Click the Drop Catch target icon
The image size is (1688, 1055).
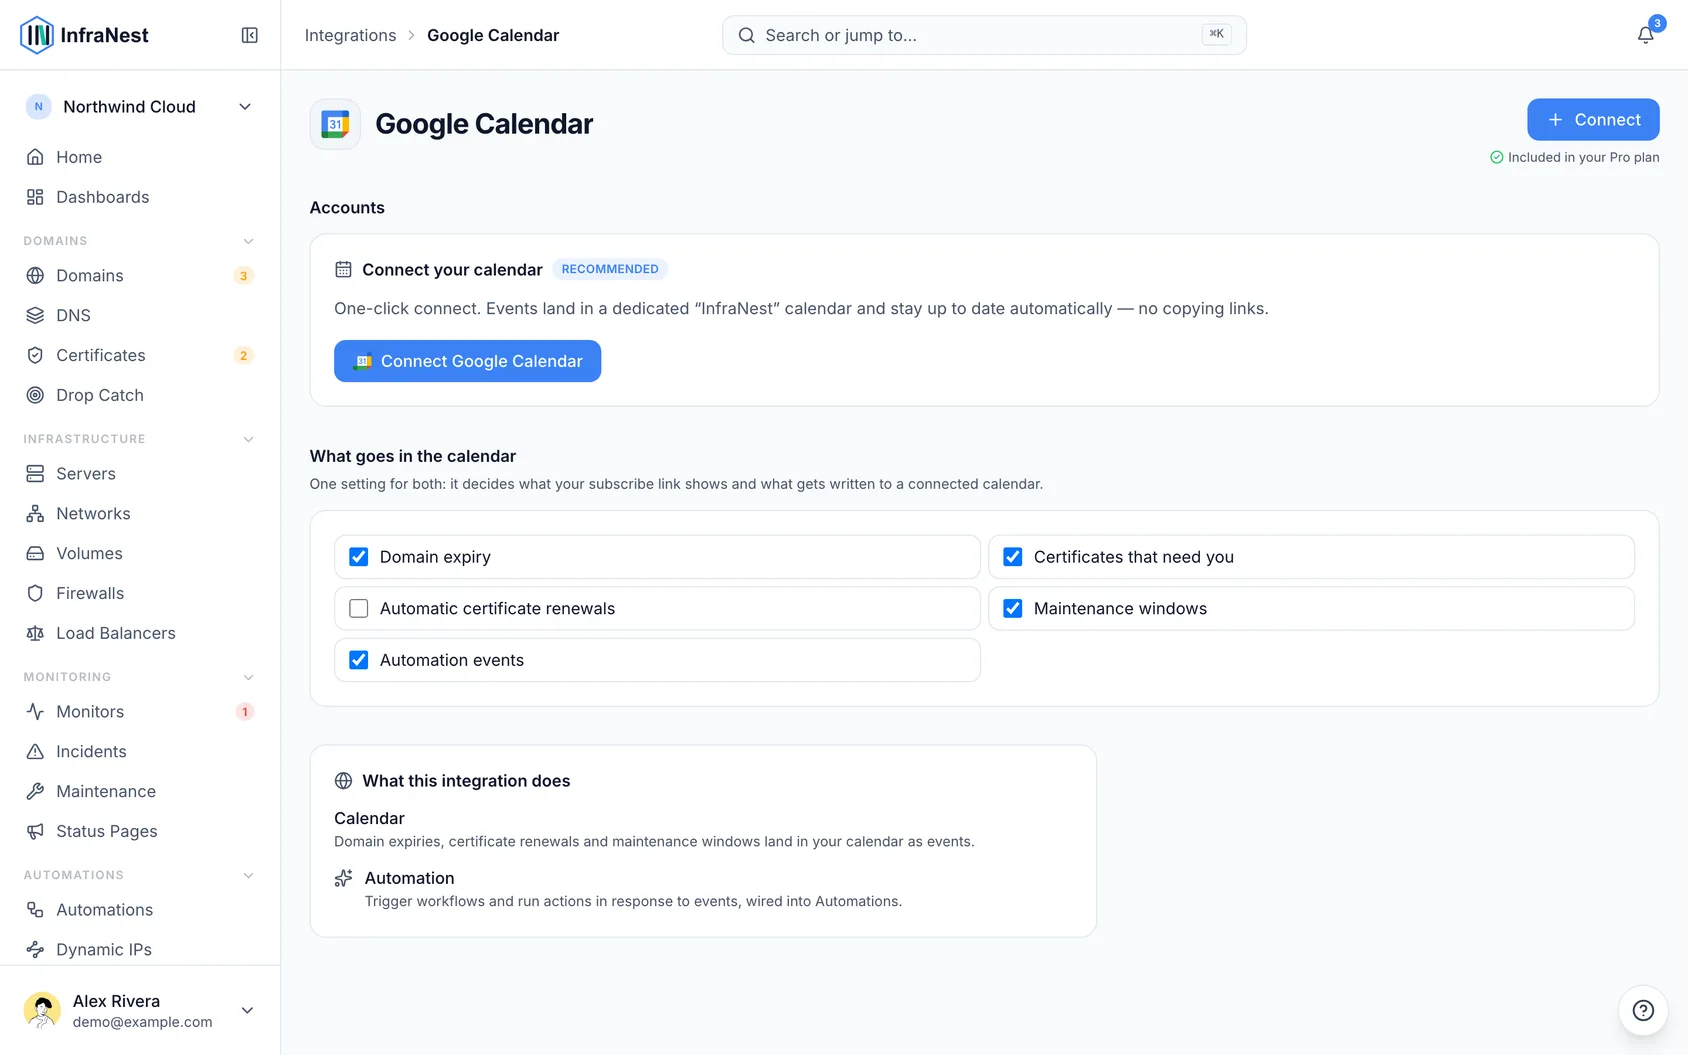35,395
